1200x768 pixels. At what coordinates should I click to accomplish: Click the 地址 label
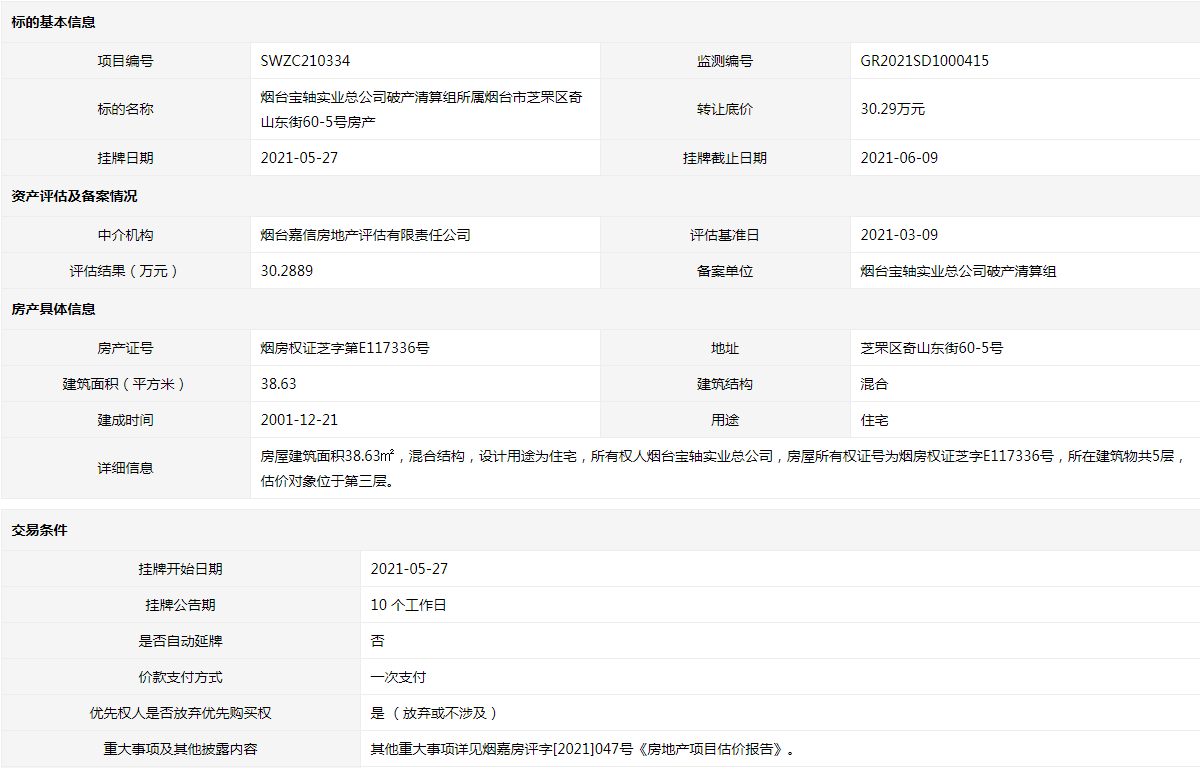tap(725, 348)
